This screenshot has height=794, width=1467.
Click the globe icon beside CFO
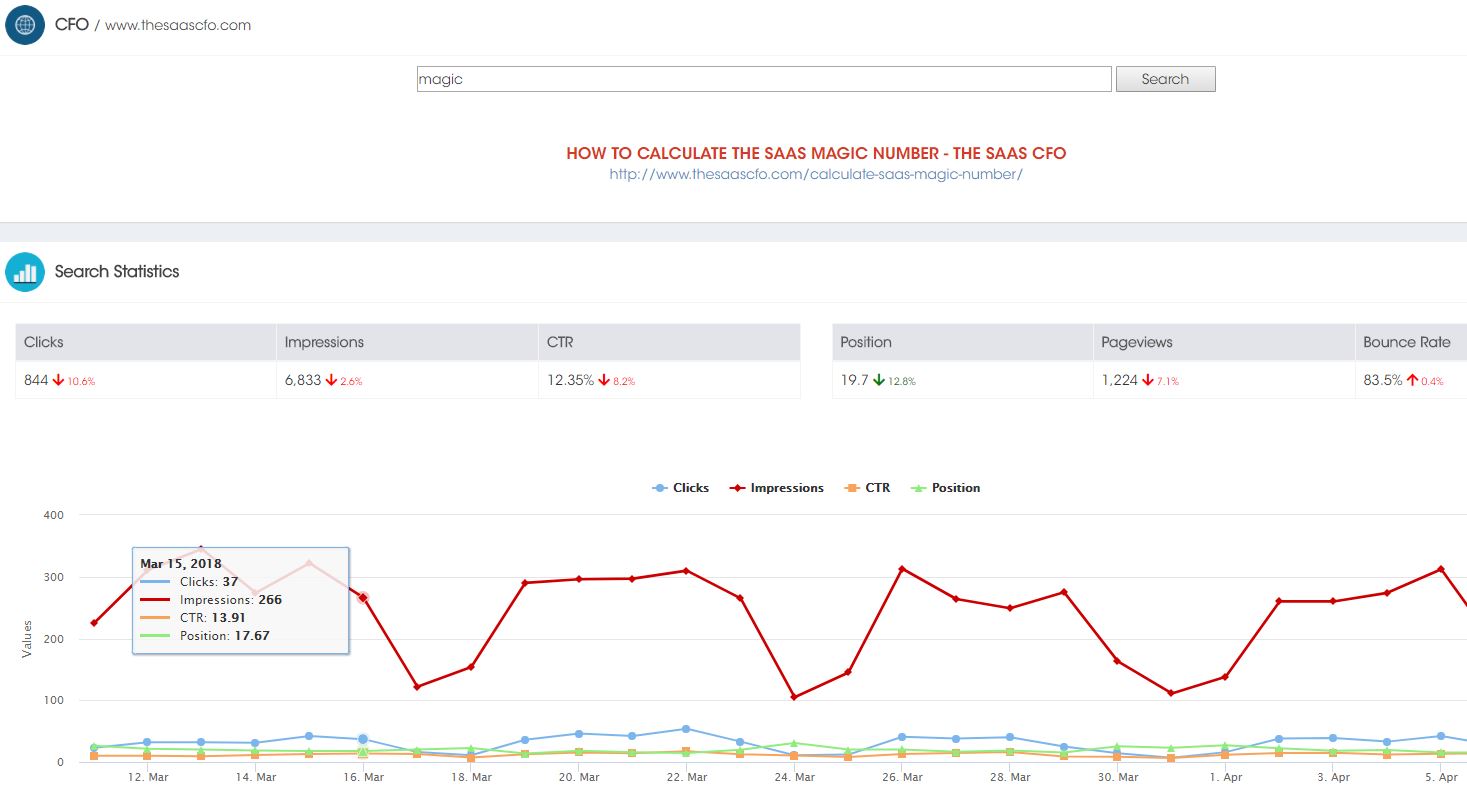pos(25,24)
